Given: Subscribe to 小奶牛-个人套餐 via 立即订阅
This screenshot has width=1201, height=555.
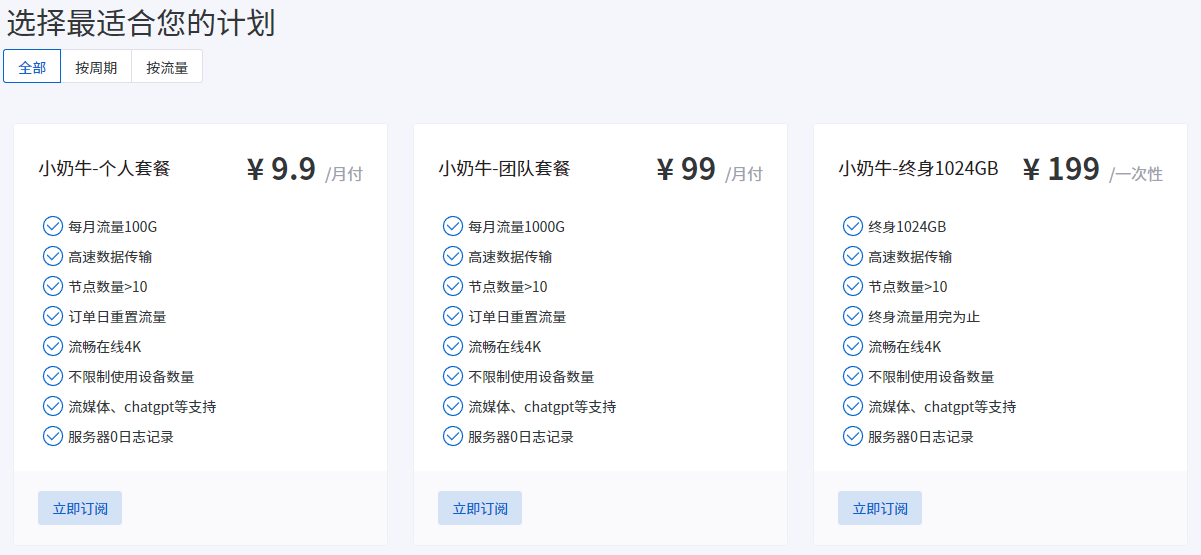Looking at the screenshot, I should pos(80,508).
